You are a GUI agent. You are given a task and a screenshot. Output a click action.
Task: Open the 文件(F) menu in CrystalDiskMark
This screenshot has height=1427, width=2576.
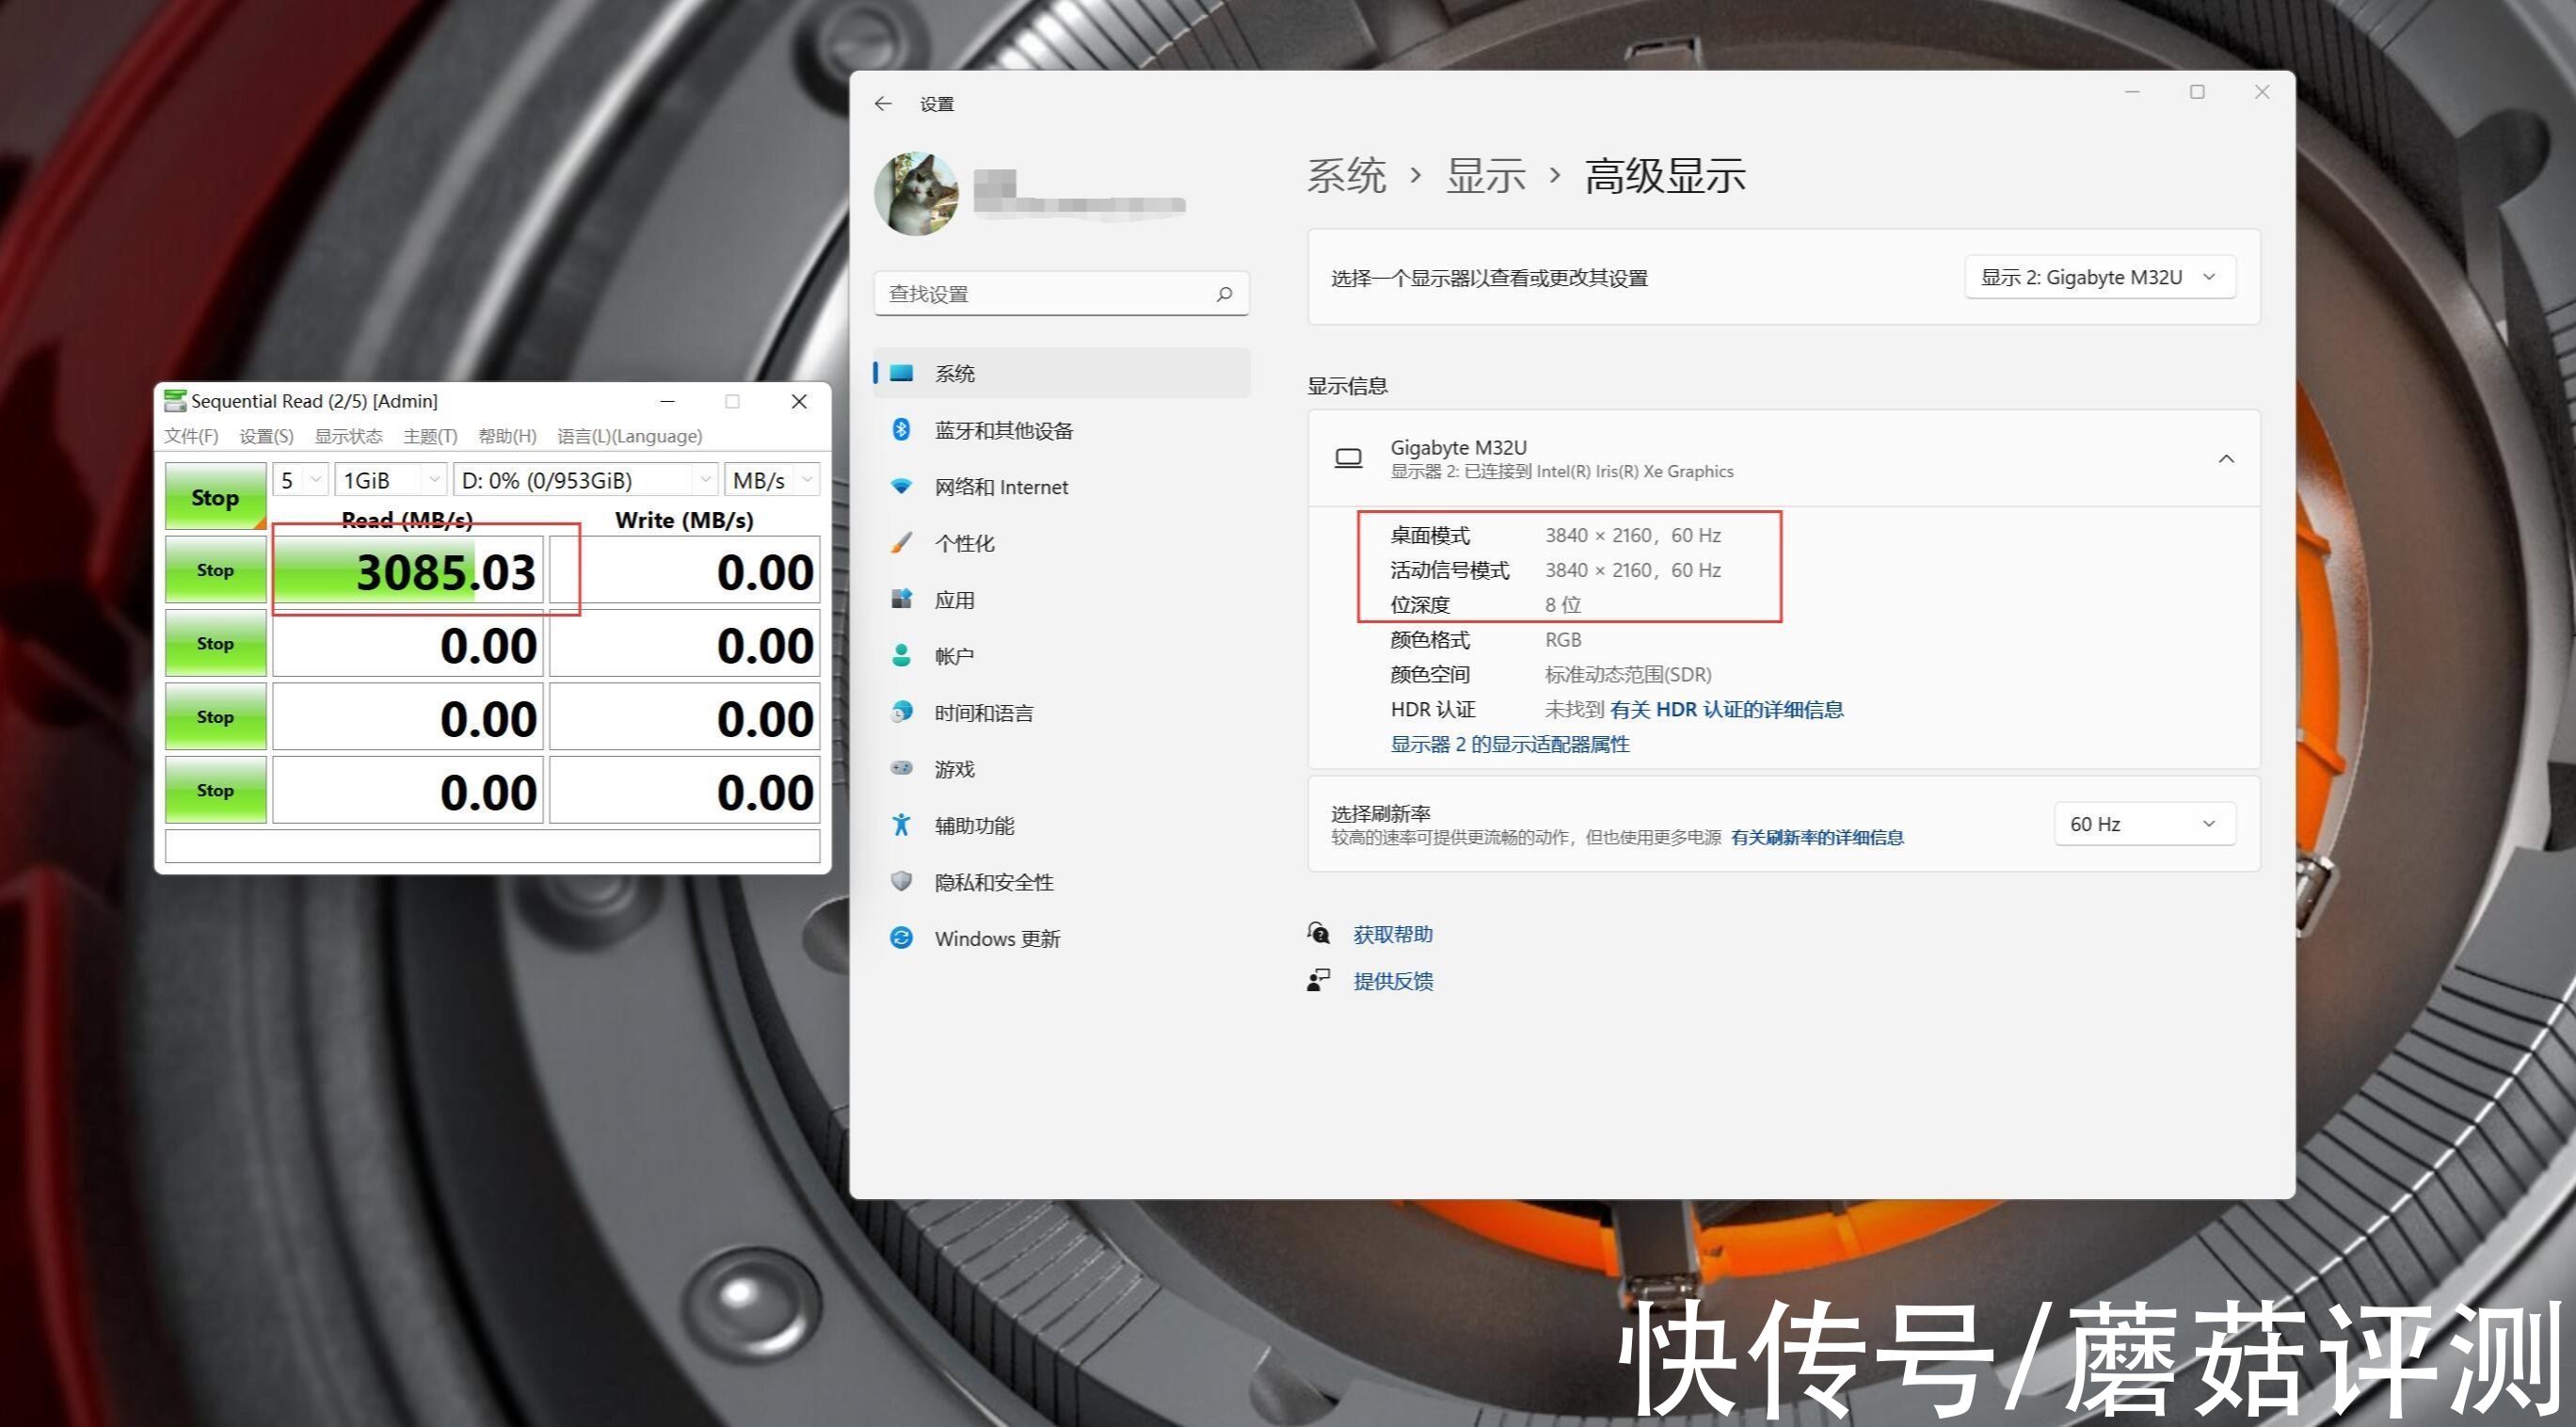pyautogui.click(x=191, y=436)
